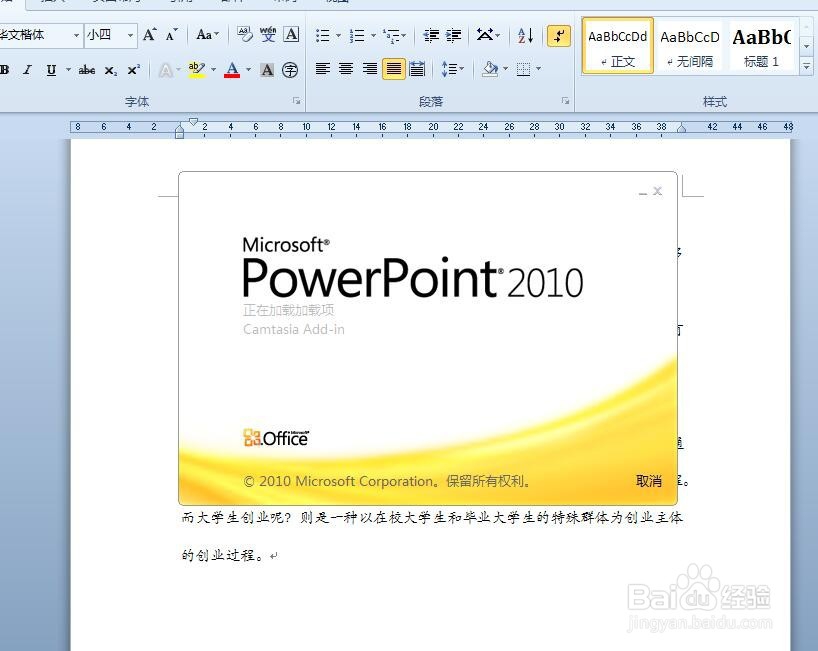The height and width of the screenshot is (651, 818).
Task: Click the Asian Layout icon
Action: click(485, 35)
